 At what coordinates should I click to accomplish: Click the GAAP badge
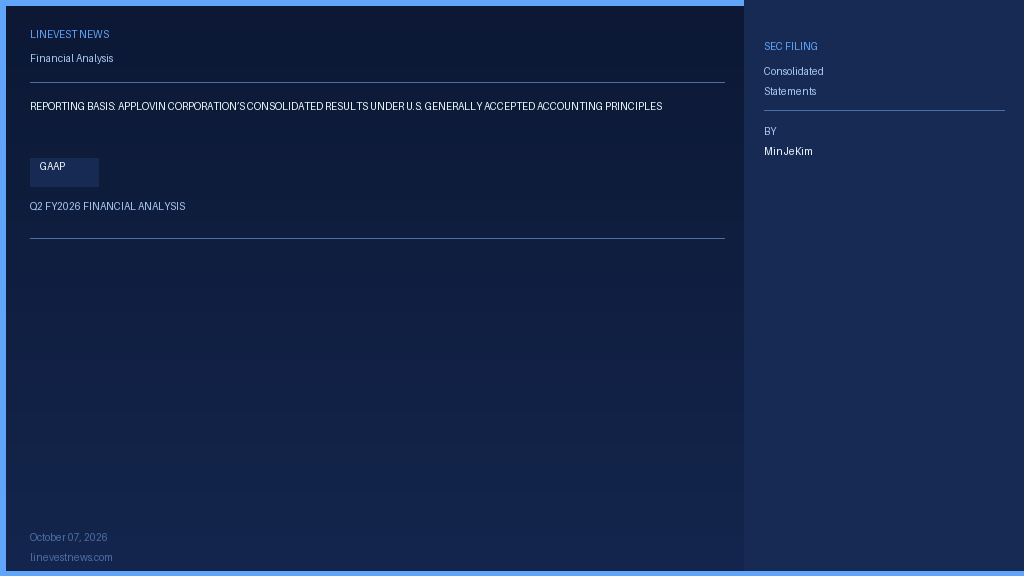64,172
